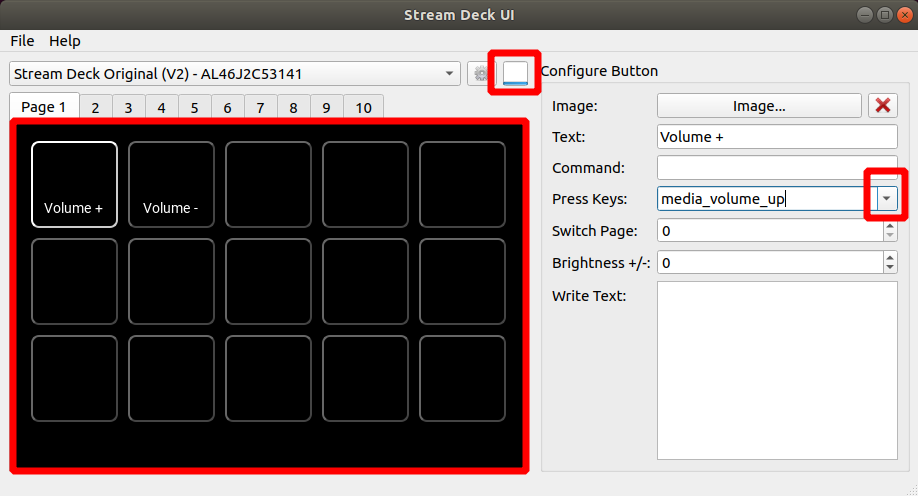Select the empty deck button directly below Volume -
918x496 pixels.
click(172, 281)
